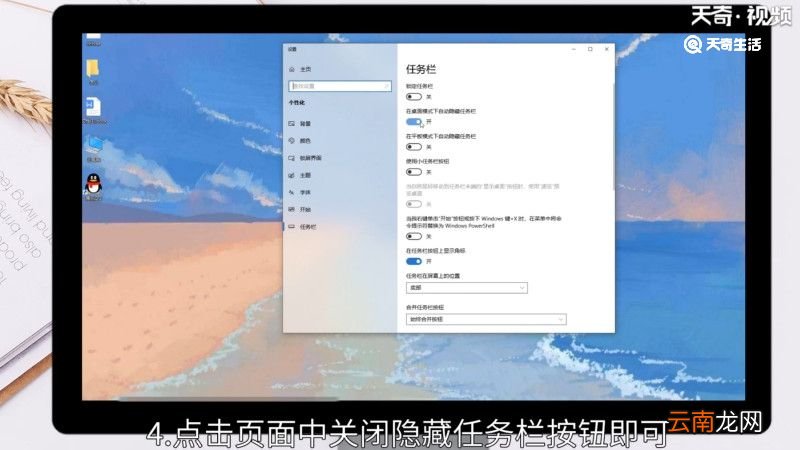
Task: Go to Settings home page (主页)
Action: [300, 69]
